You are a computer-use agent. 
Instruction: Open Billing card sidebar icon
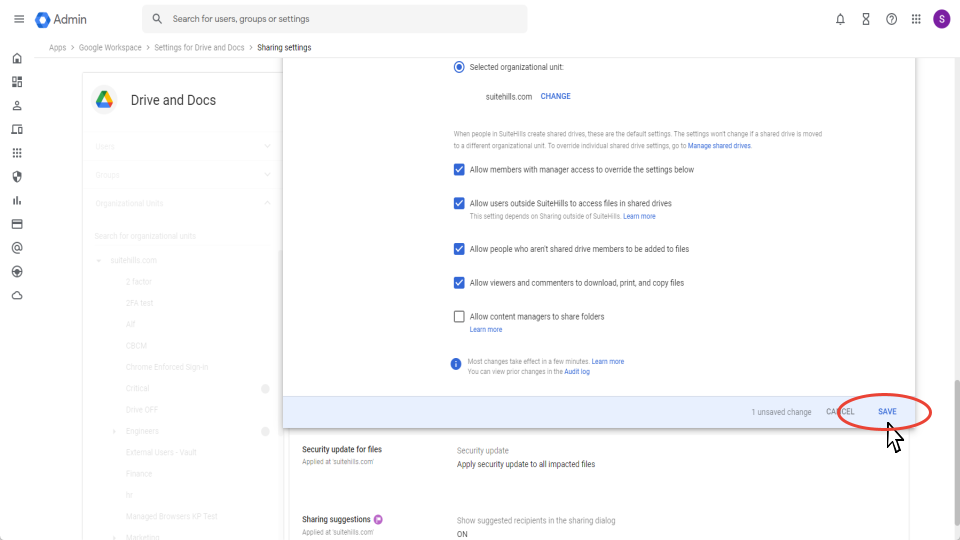pyautogui.click(x=17, y=224)
